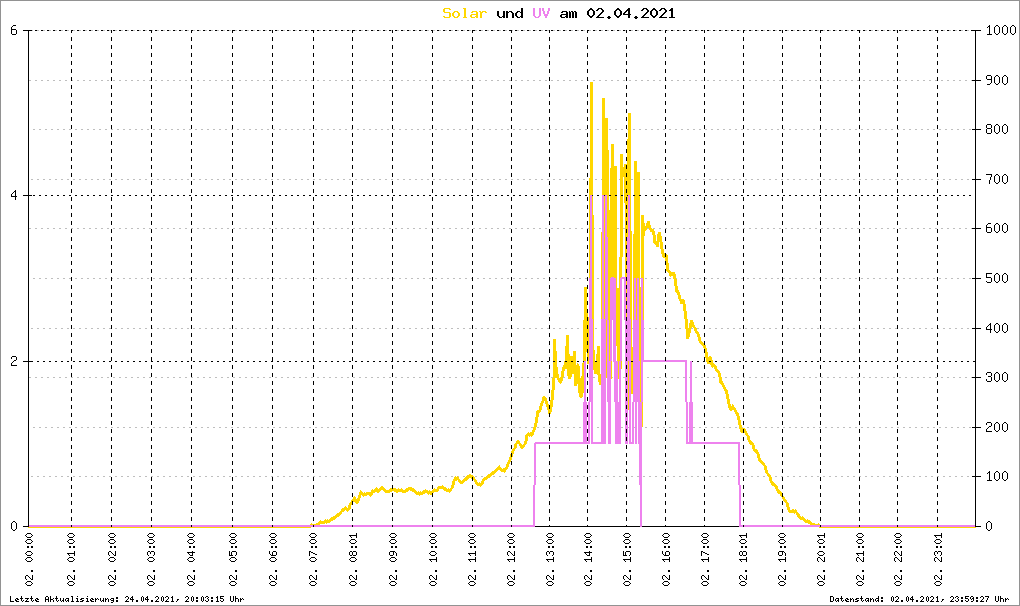This screenshot has height=606, width=1020.
Task: Click time axis label '02. 03:00'
Action: click(152, 559)
